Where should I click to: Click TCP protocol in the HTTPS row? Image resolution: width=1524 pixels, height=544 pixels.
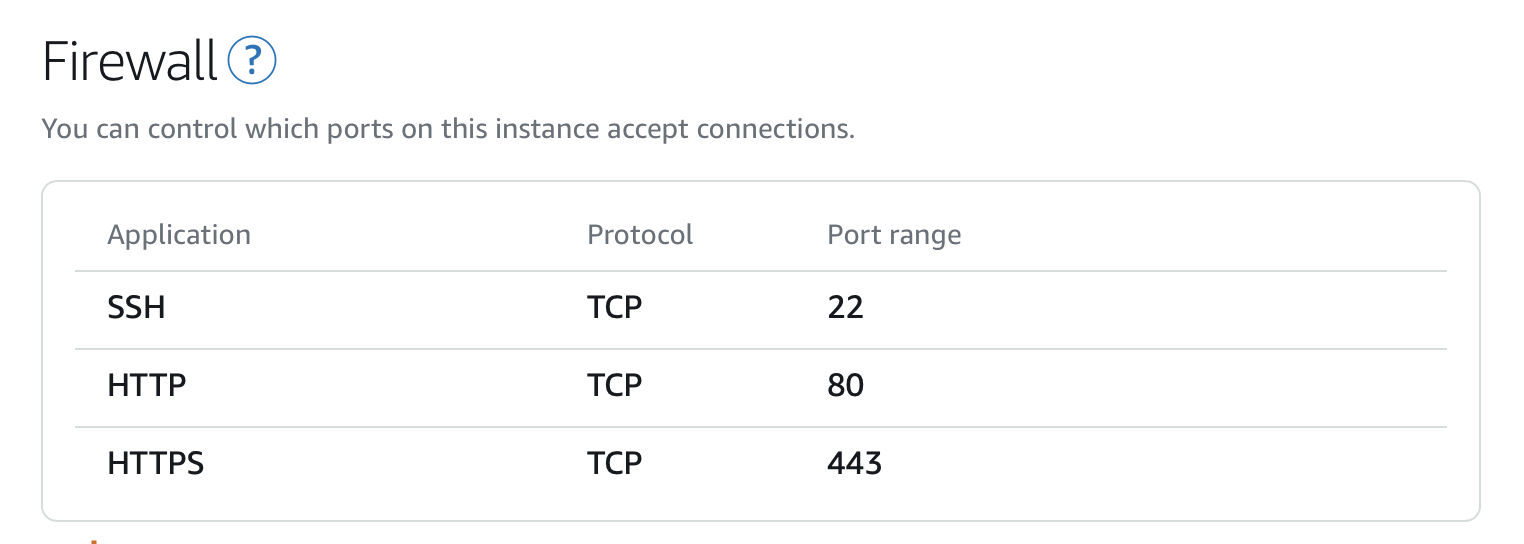pos(614,463)
